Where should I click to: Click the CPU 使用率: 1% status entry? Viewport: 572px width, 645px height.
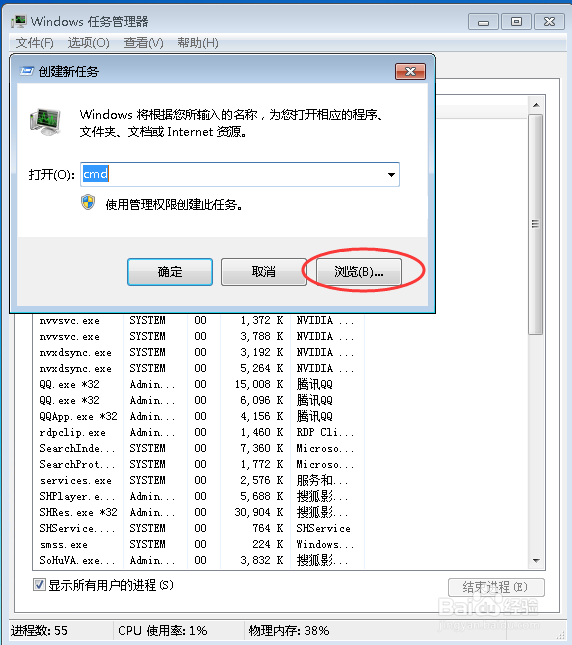pos(162,630)
